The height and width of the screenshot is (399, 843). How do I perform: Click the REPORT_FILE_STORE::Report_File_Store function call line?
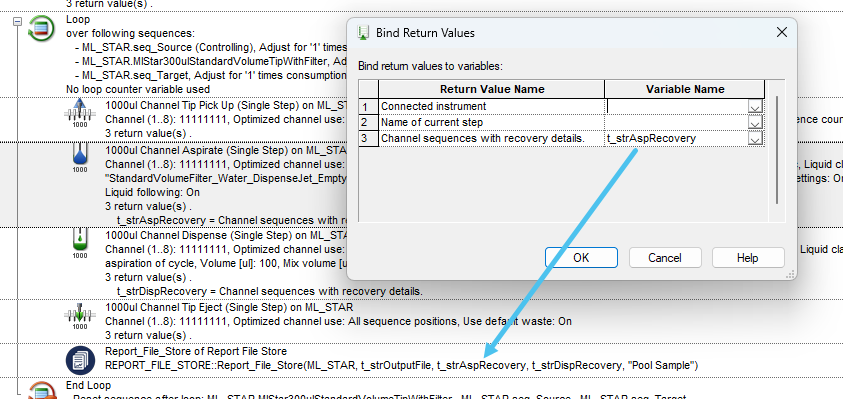(402, 366)
